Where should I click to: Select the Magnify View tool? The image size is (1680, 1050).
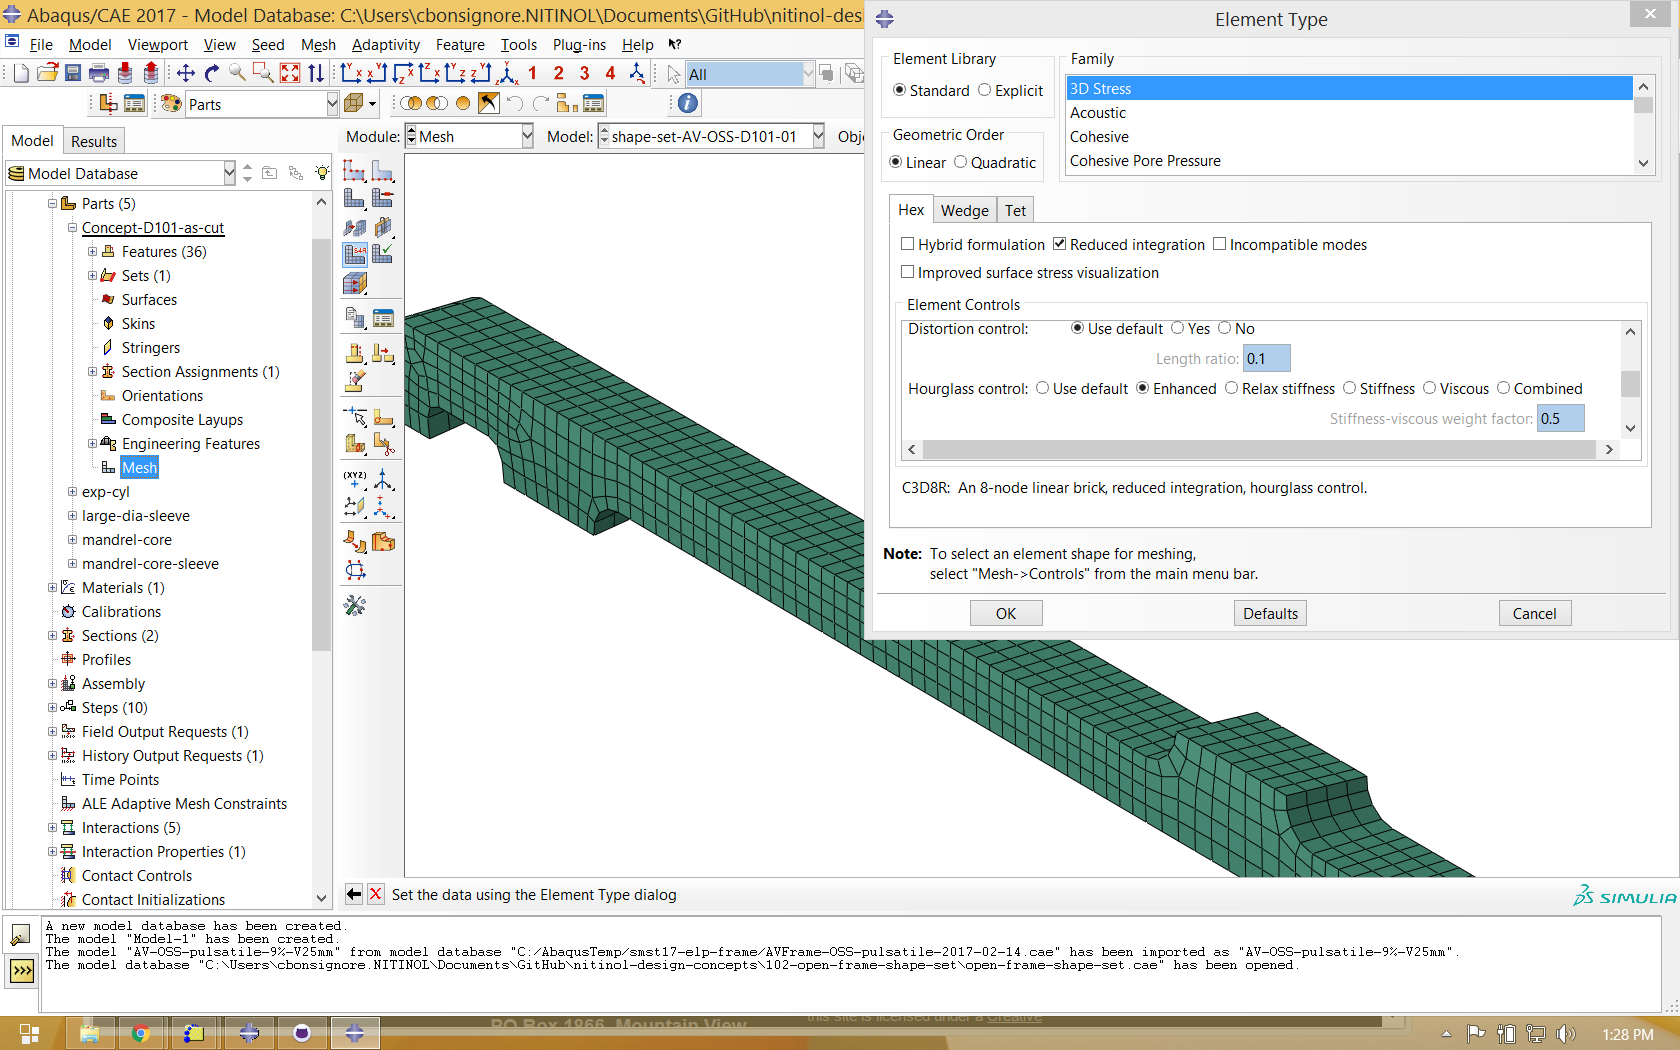(238, 73)
